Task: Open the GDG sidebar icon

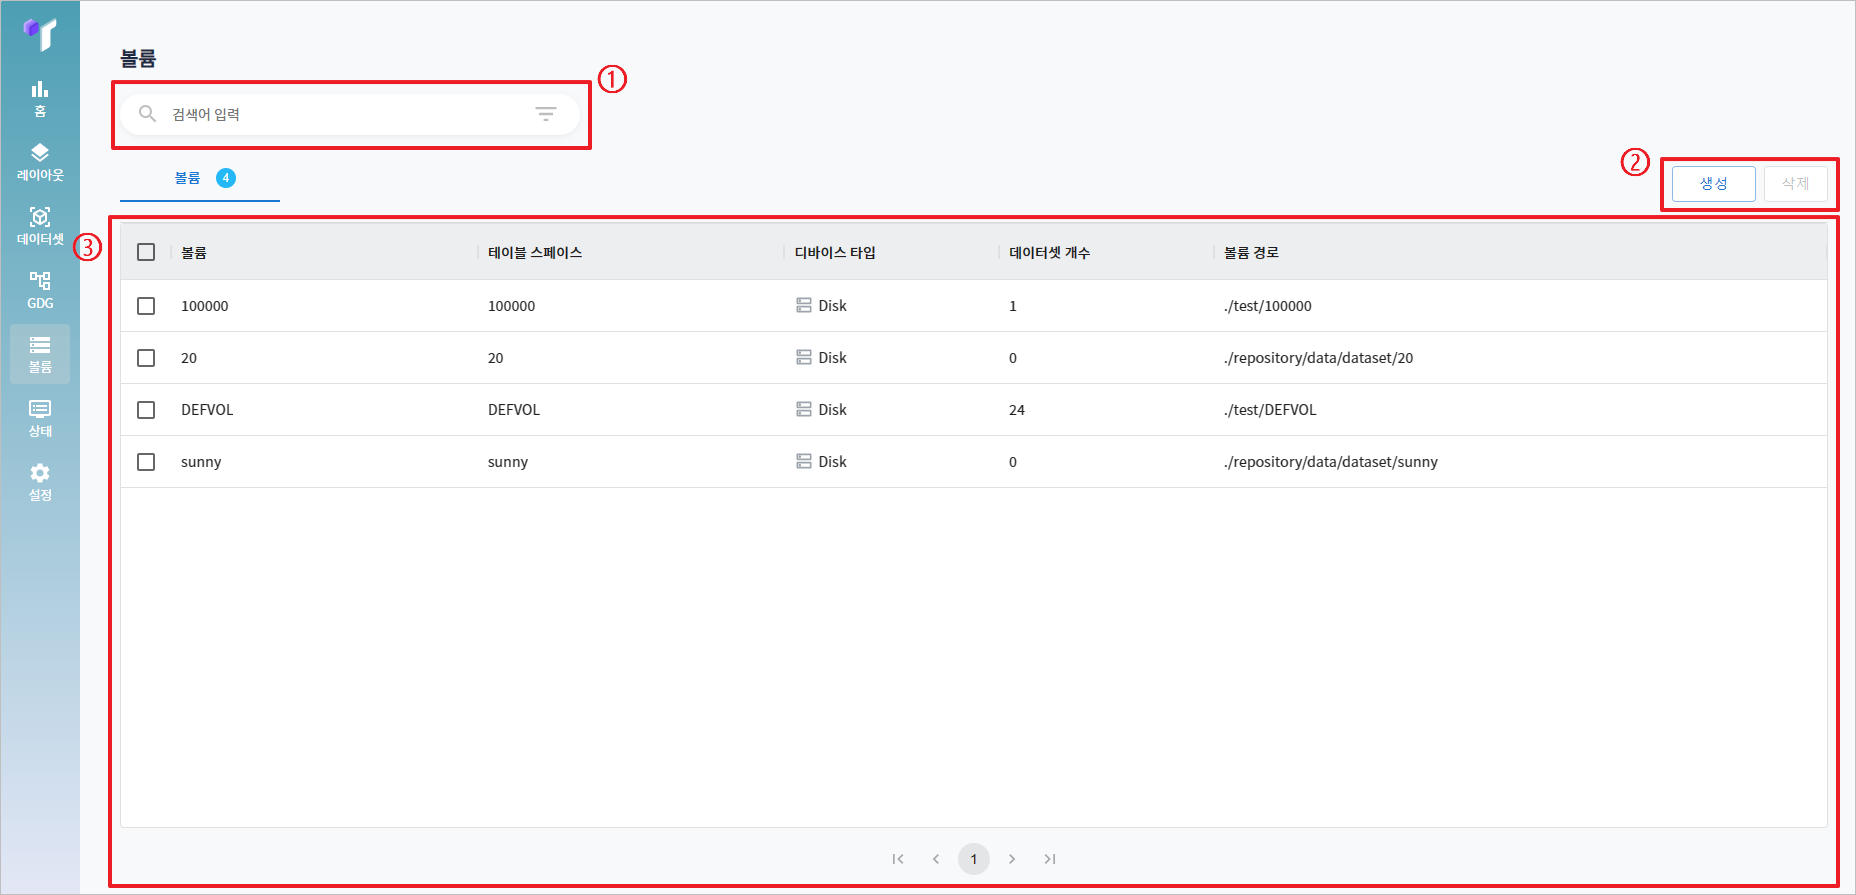Action: coord(40,290)
